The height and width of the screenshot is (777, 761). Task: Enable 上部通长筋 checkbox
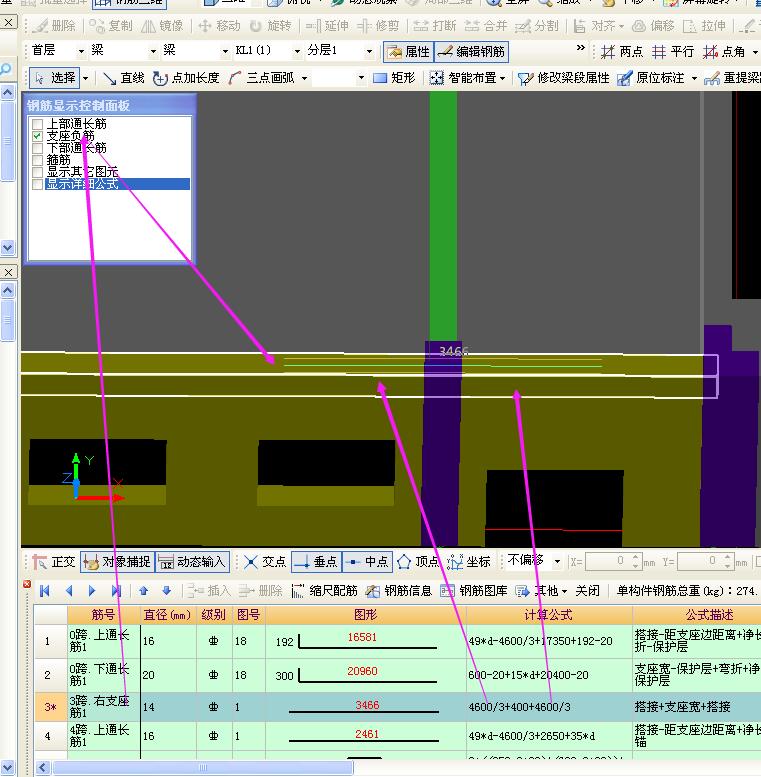[37, 124]
